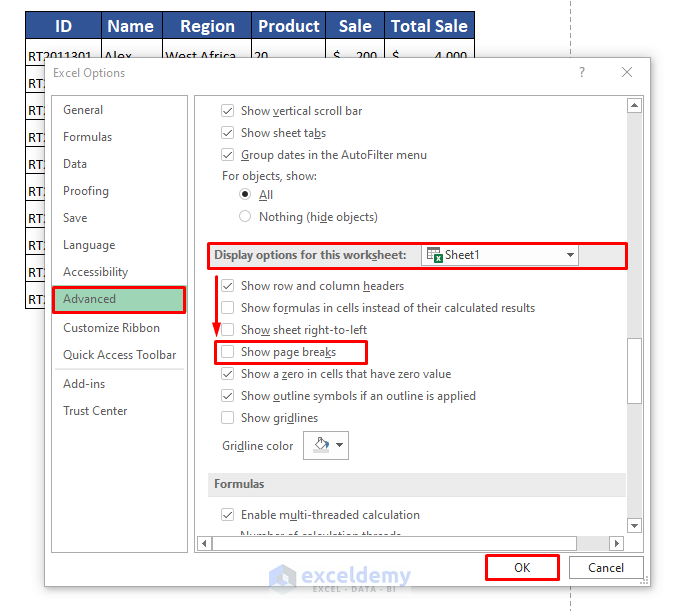Click the ID column header in worksheet
681x611 pixels.
(x=63, y=26)
